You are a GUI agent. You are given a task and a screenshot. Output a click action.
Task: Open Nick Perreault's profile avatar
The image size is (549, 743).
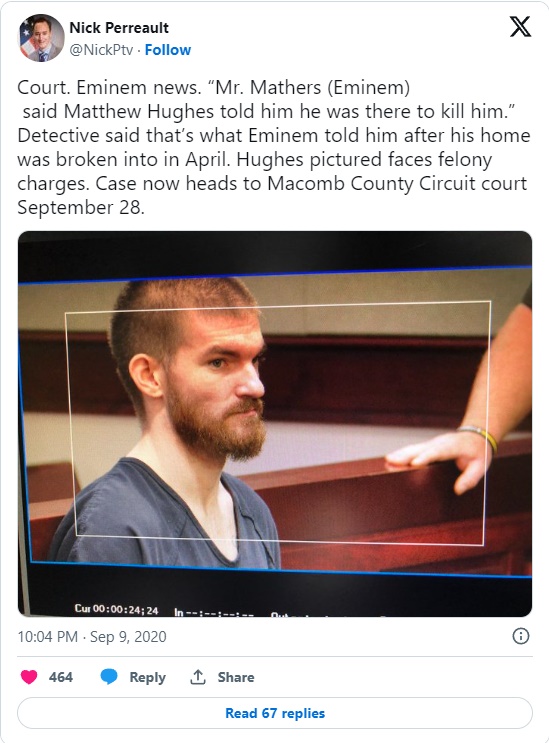click(x=41, y=38)
